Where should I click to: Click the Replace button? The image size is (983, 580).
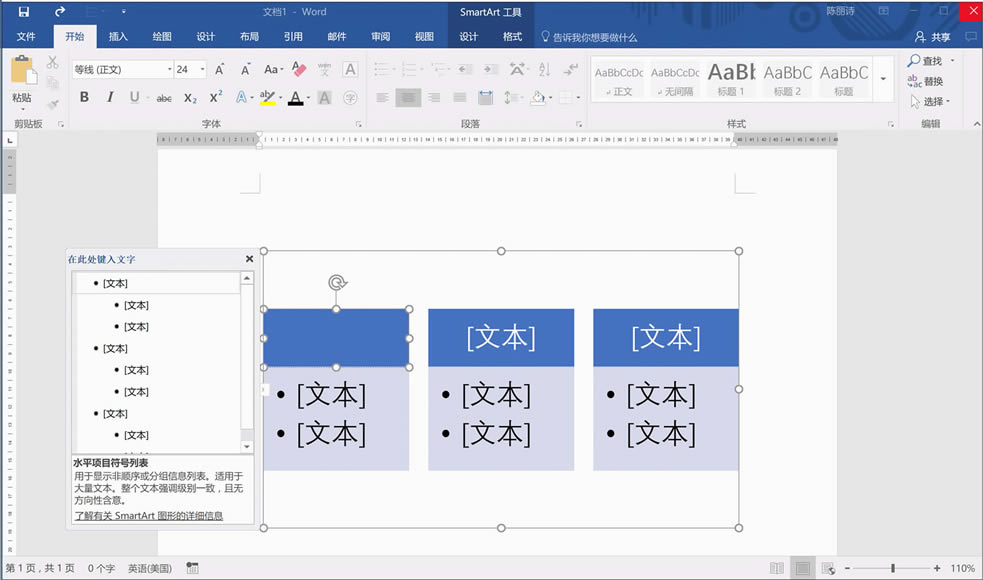click(925, 81)
